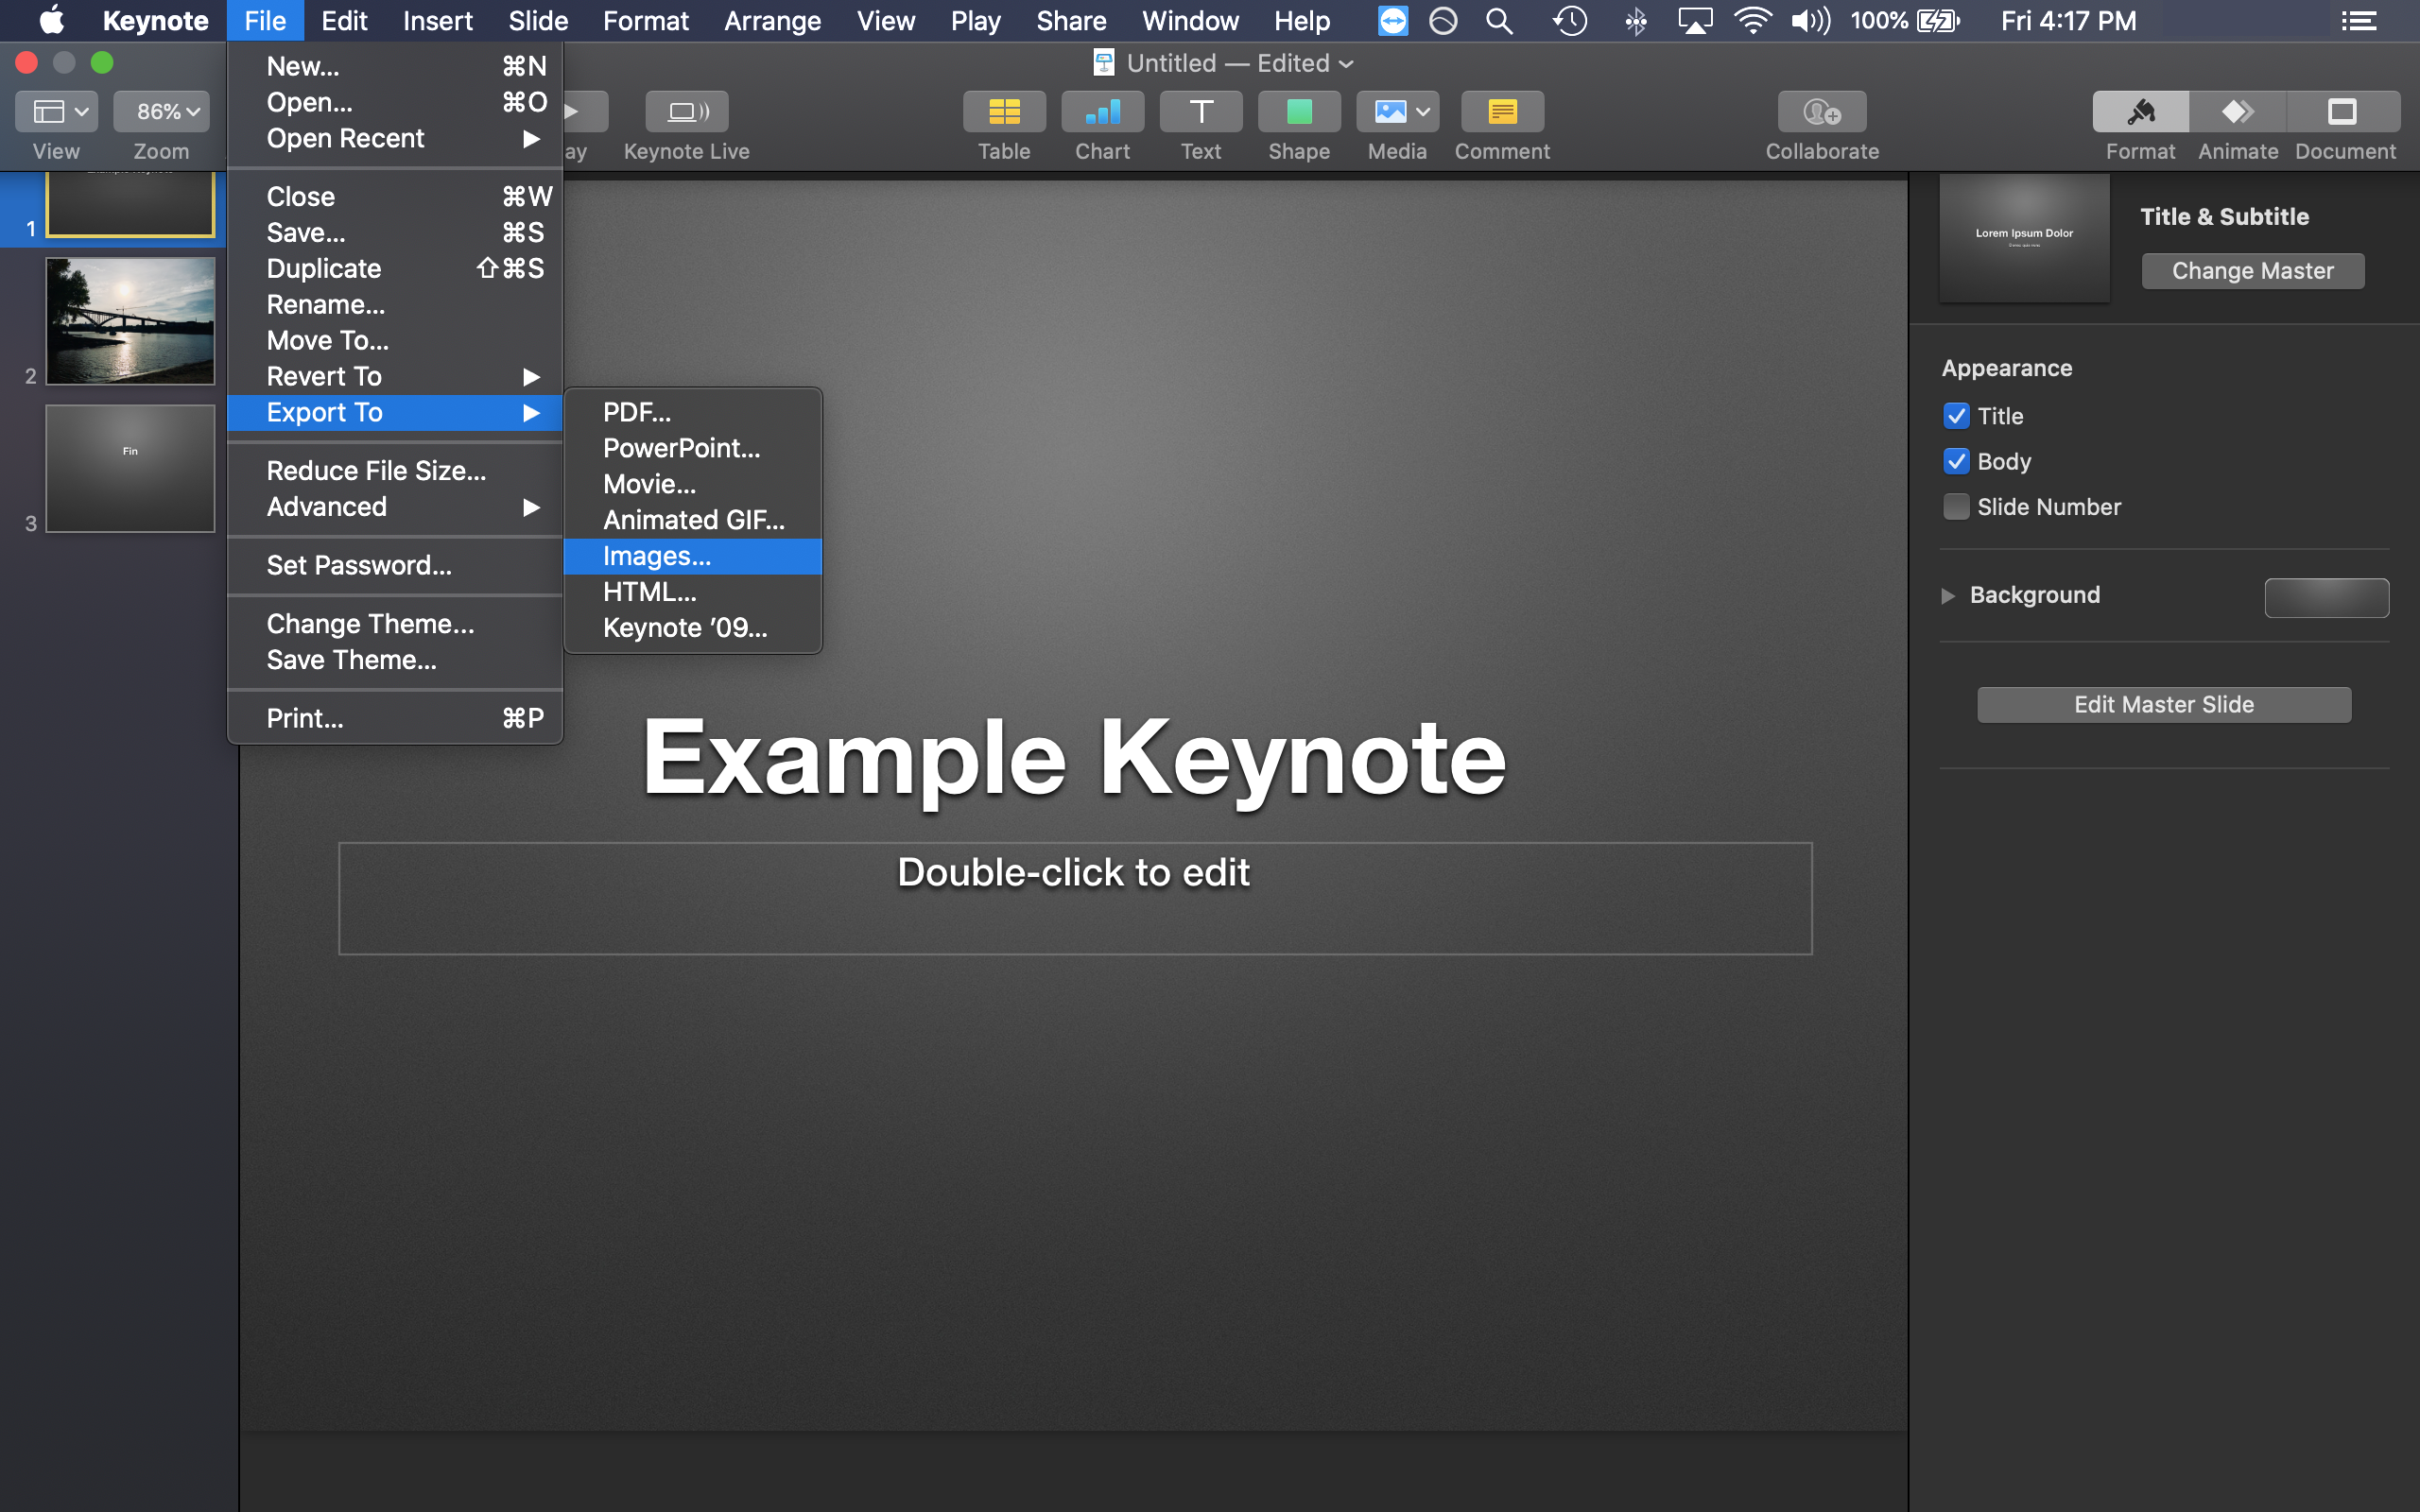Open the Animate inspector

pos(2238,111)
